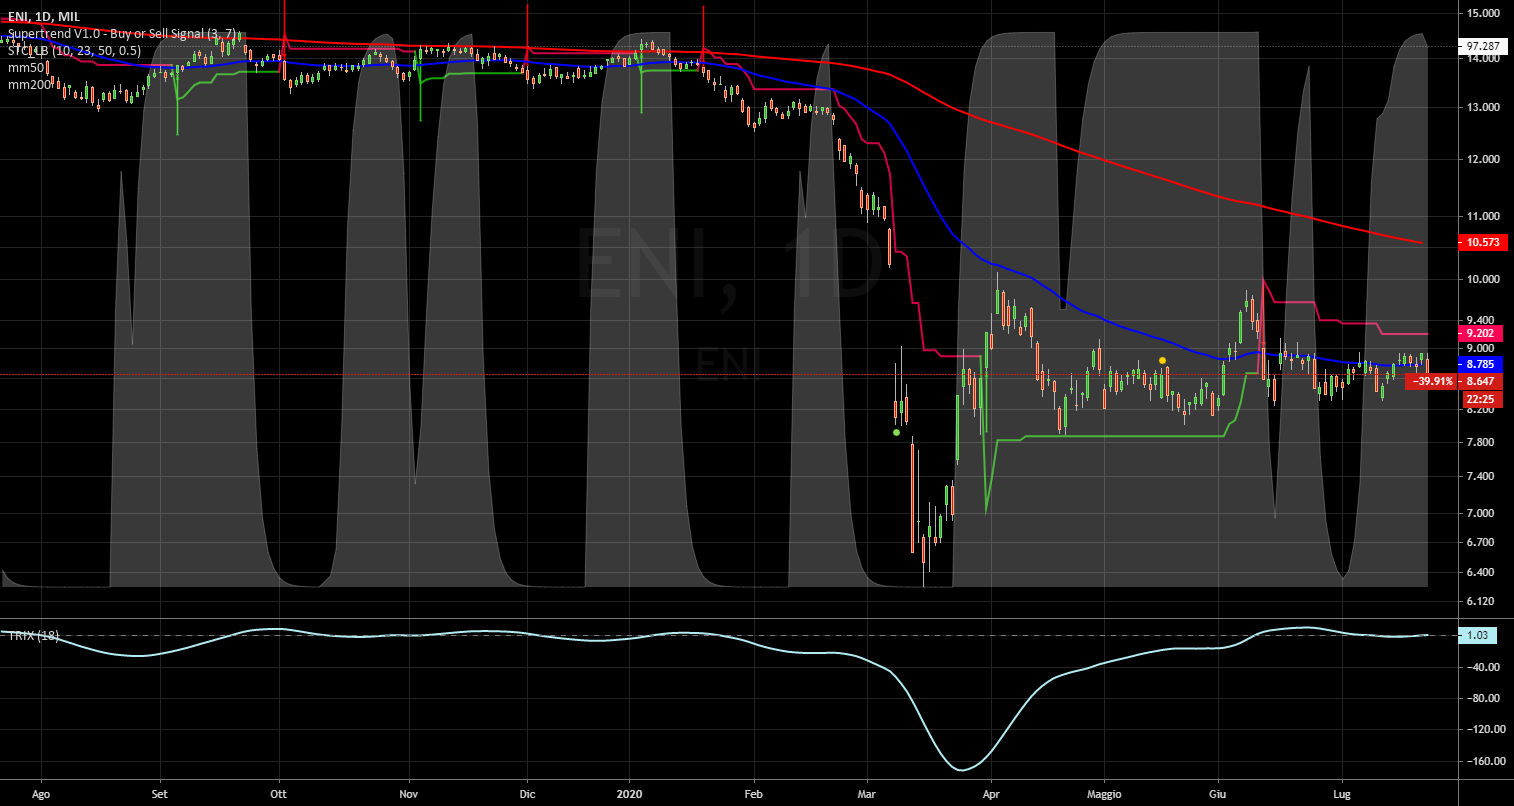Click the Ago label on time axis
This screenshot has height=806, width=1514.
point(41,795)
